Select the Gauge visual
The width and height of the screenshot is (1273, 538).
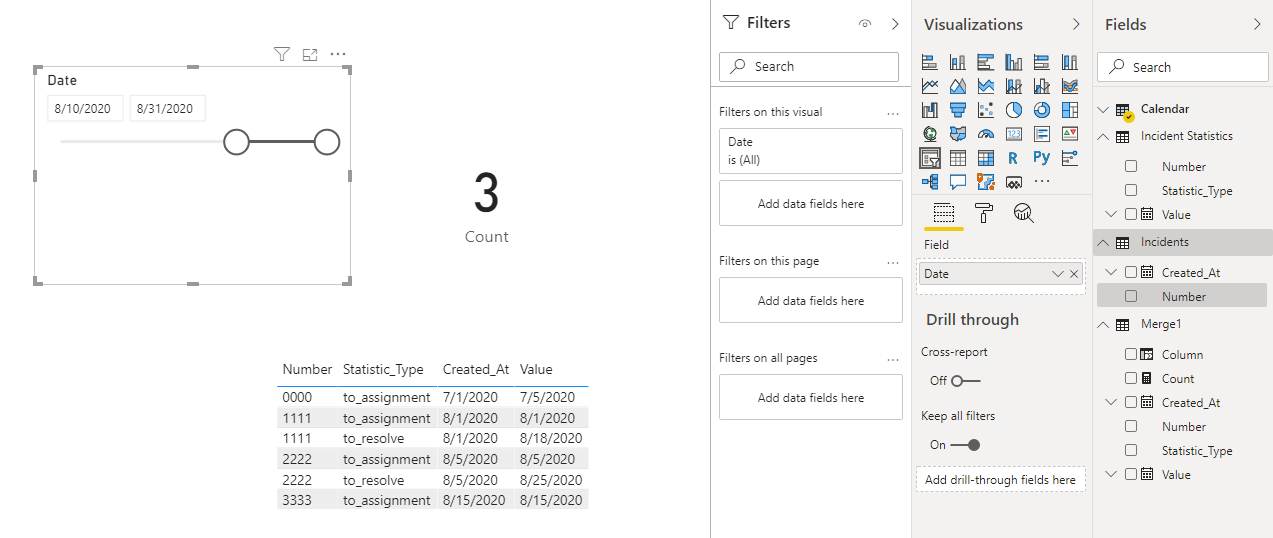click(x=986, y=133)
